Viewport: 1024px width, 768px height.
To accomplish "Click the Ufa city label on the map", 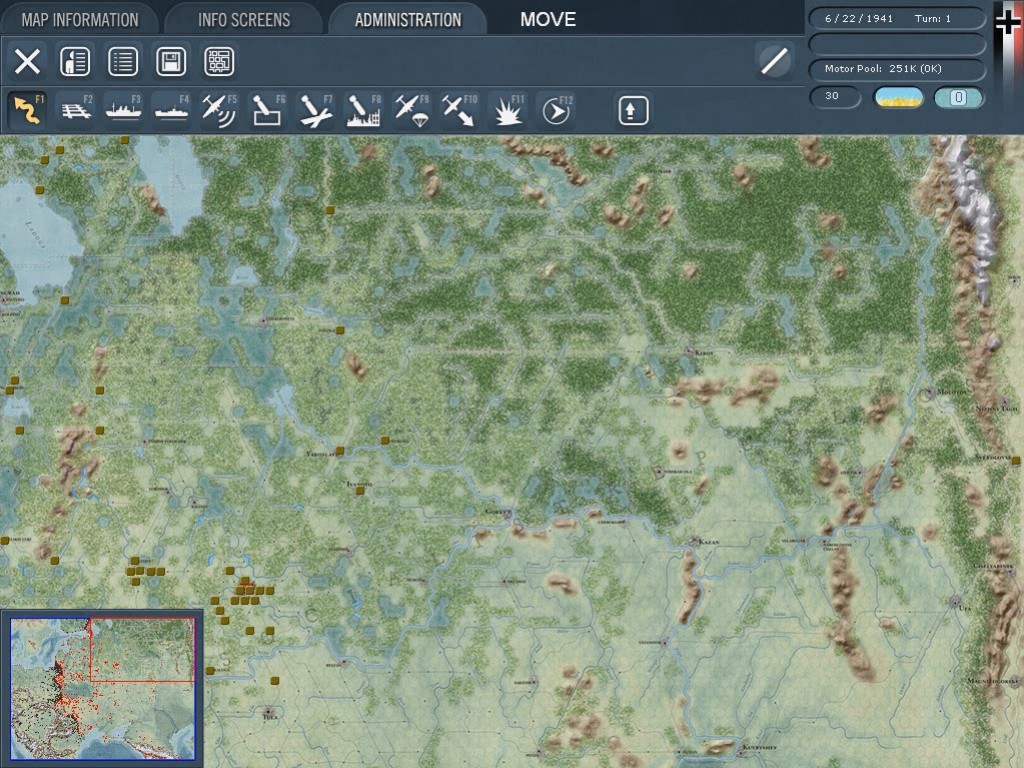I will tap(965, 608).
